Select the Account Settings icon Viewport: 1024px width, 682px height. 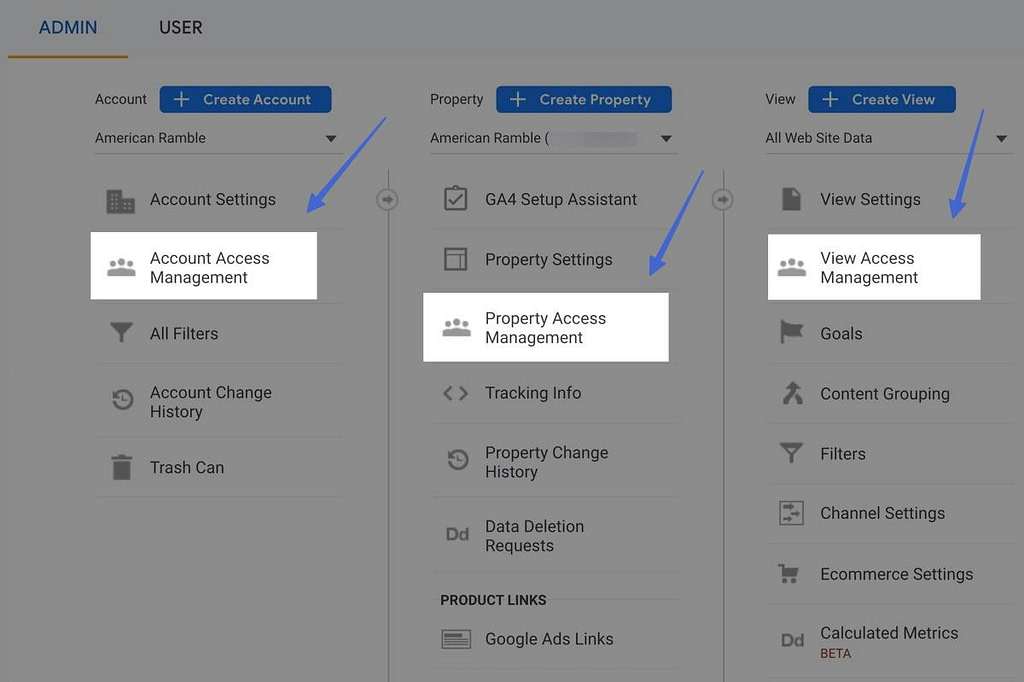coord(120,199)
